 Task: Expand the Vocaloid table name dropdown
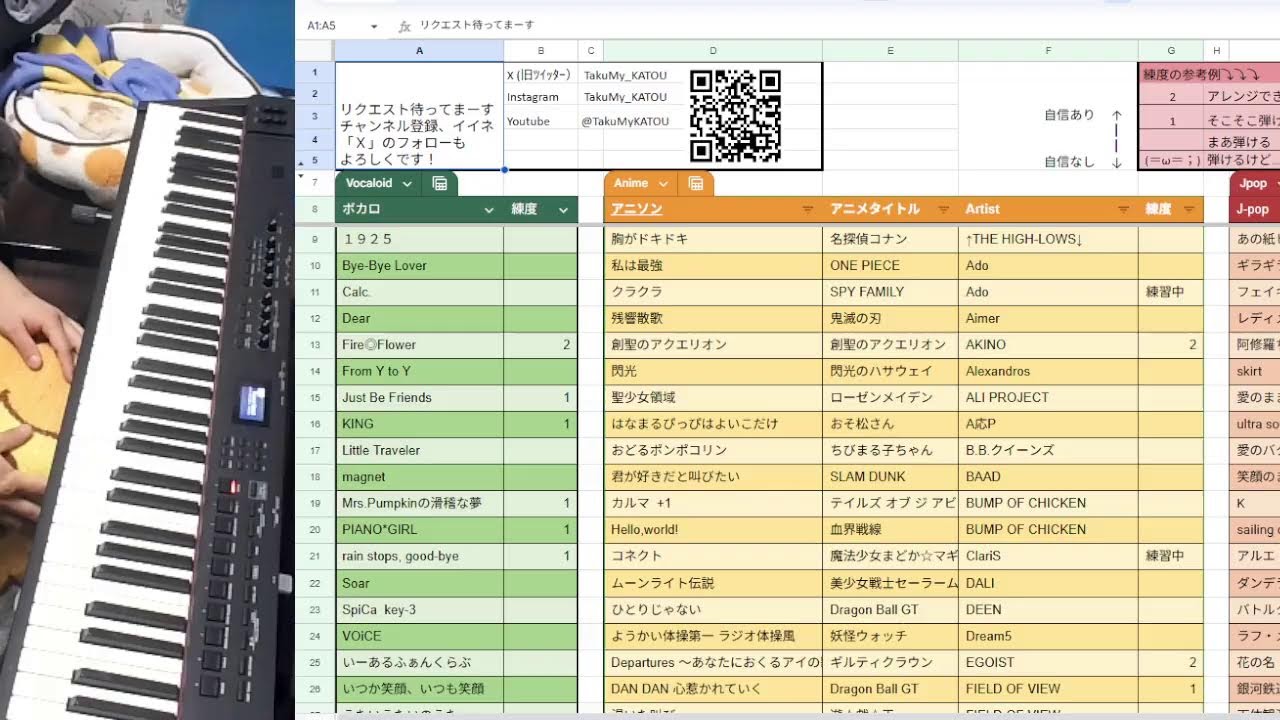coord(407,184)
